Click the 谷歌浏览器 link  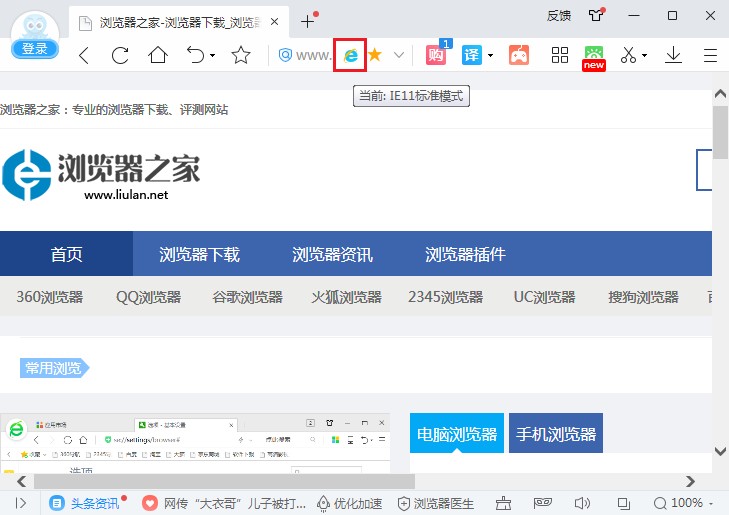click(x=247, y=297)
